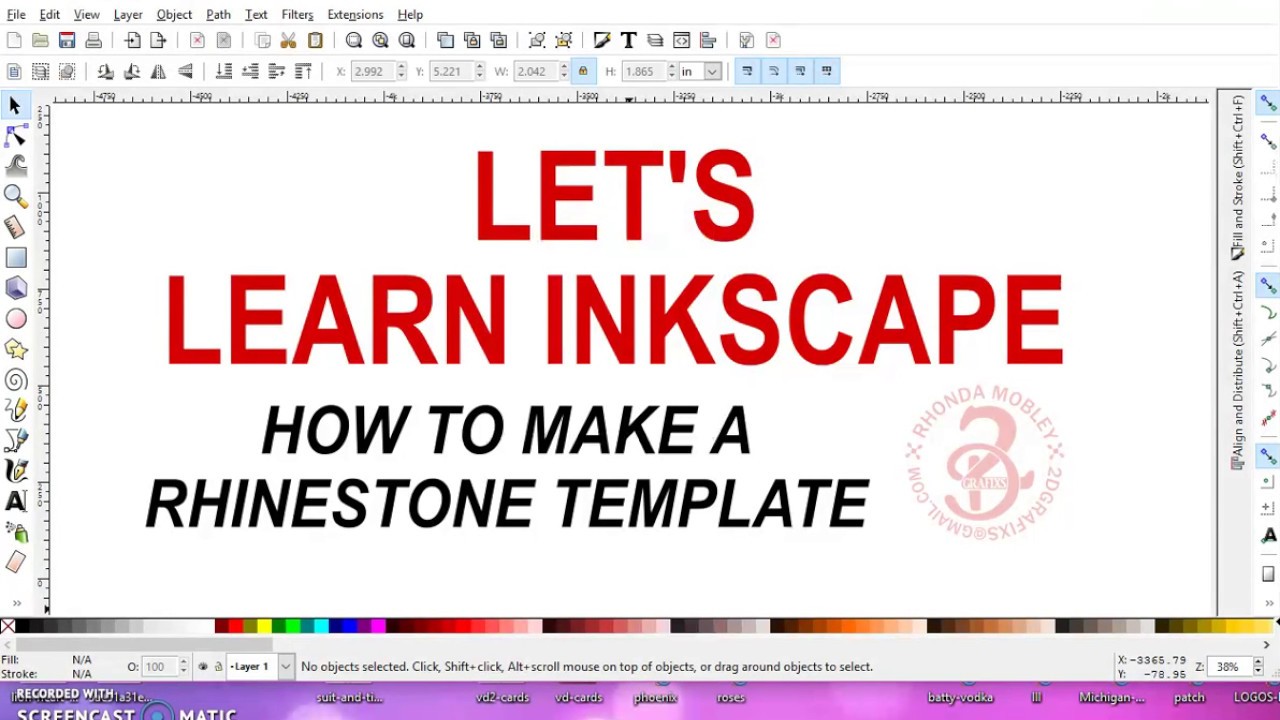The height and width of the screenshot is (720, 1280).
Task: Open the XML editor icon
Action: pos(681,40)
